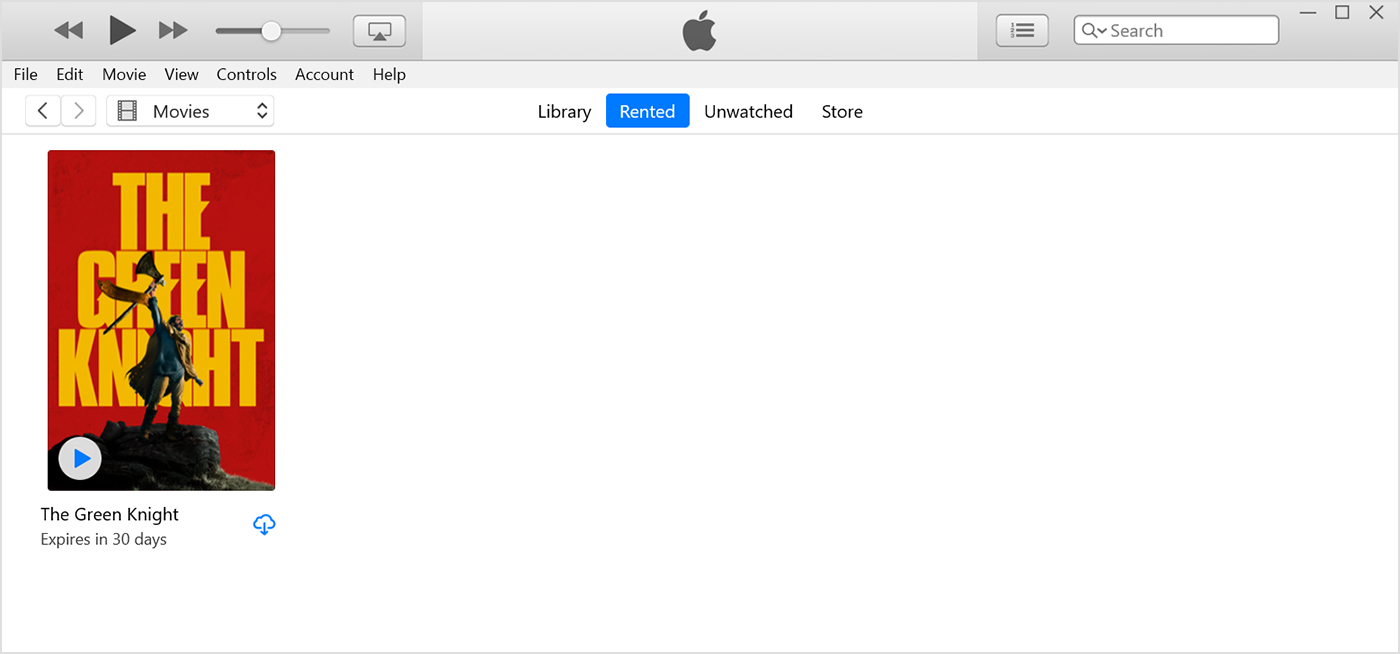The height and width of the screenshot is (654, 1400).
Task: Switch to the Store tab
Action: point(841,111)
